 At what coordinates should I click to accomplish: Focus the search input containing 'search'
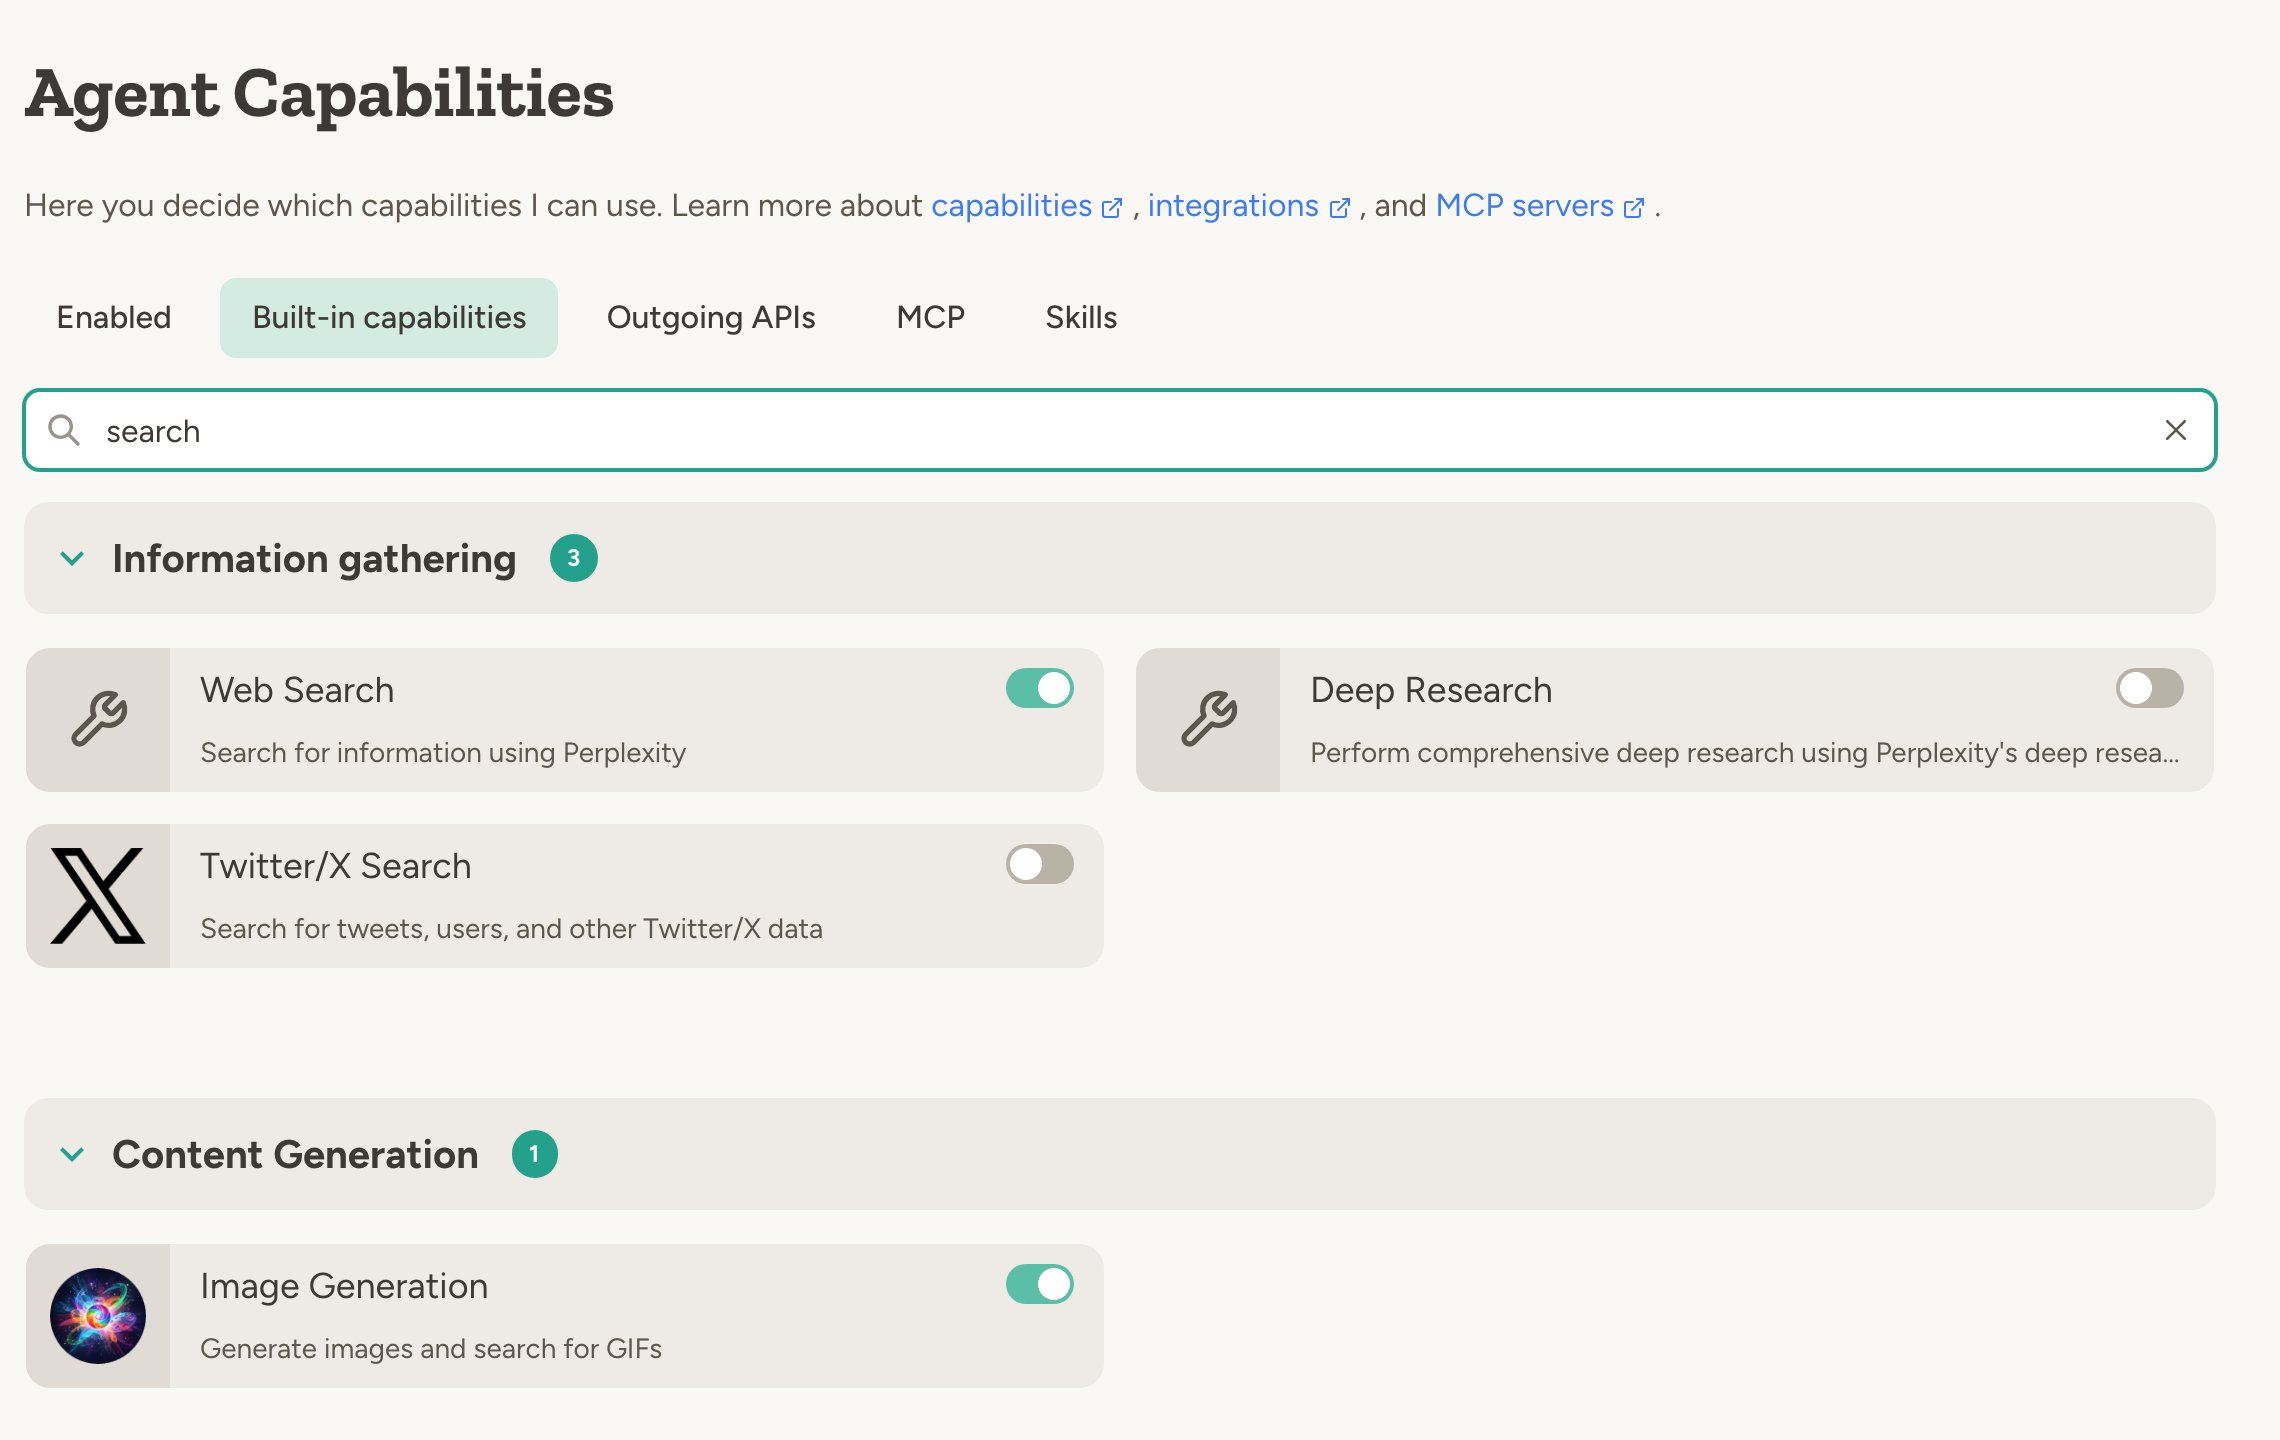click(1120, 430)
